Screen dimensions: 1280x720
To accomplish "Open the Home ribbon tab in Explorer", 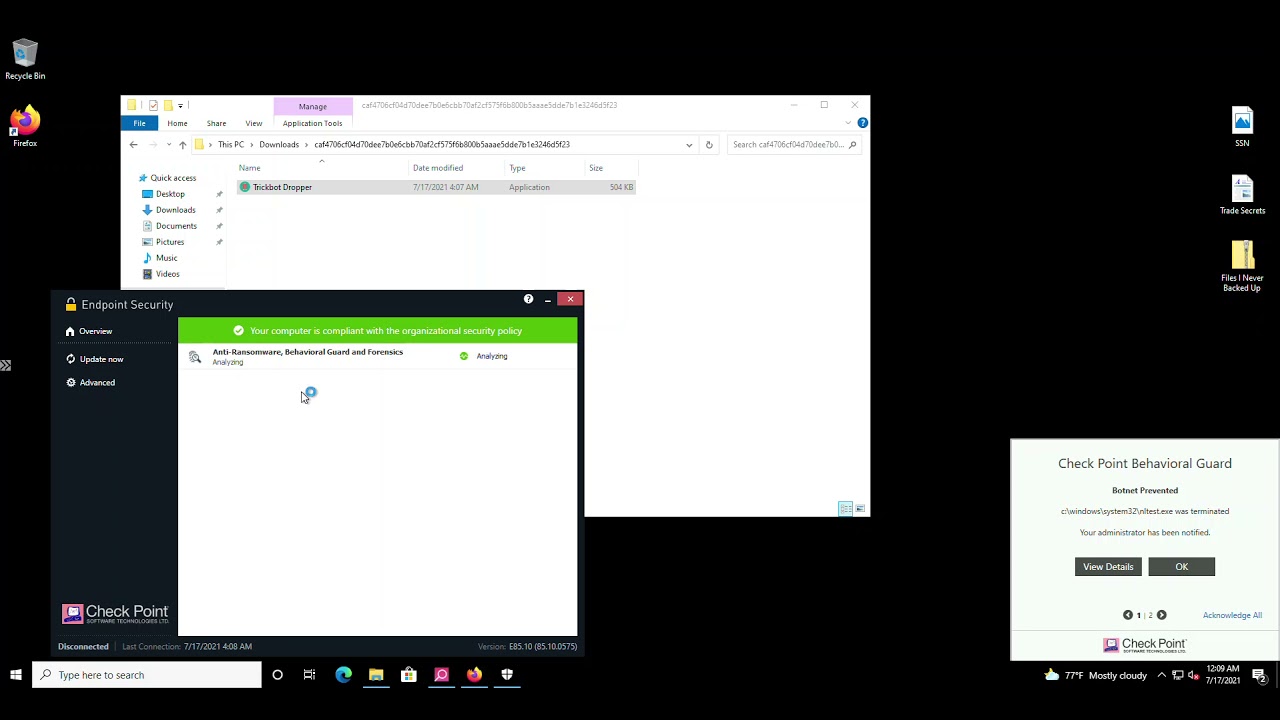I will [x=177, y=123].
